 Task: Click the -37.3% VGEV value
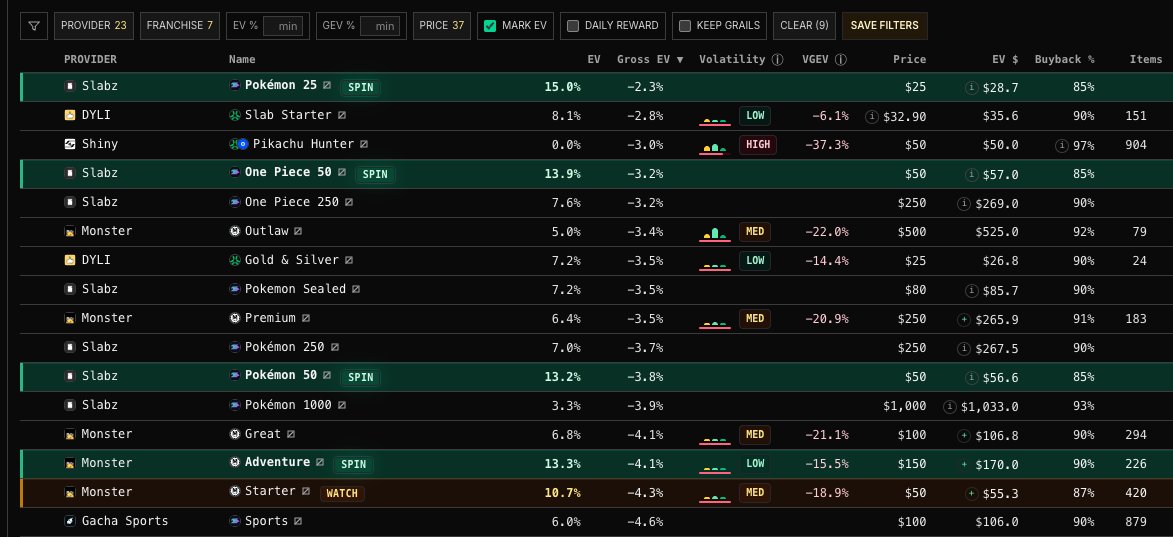tap(827, 145)
